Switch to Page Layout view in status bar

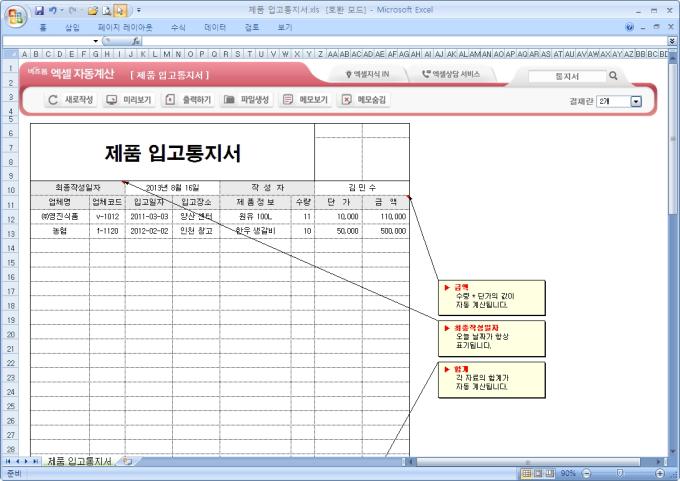point(538,472)
